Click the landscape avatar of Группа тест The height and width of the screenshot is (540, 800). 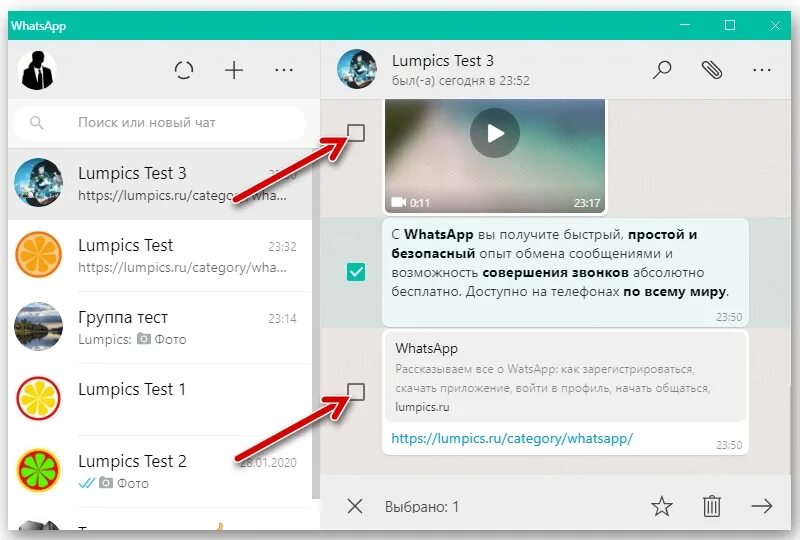38,327
